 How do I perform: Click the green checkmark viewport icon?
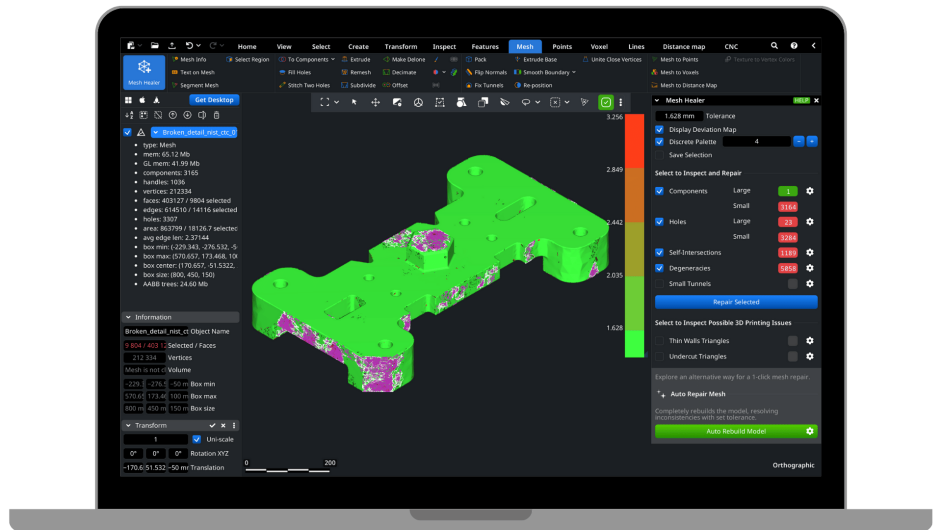(606, 102)
